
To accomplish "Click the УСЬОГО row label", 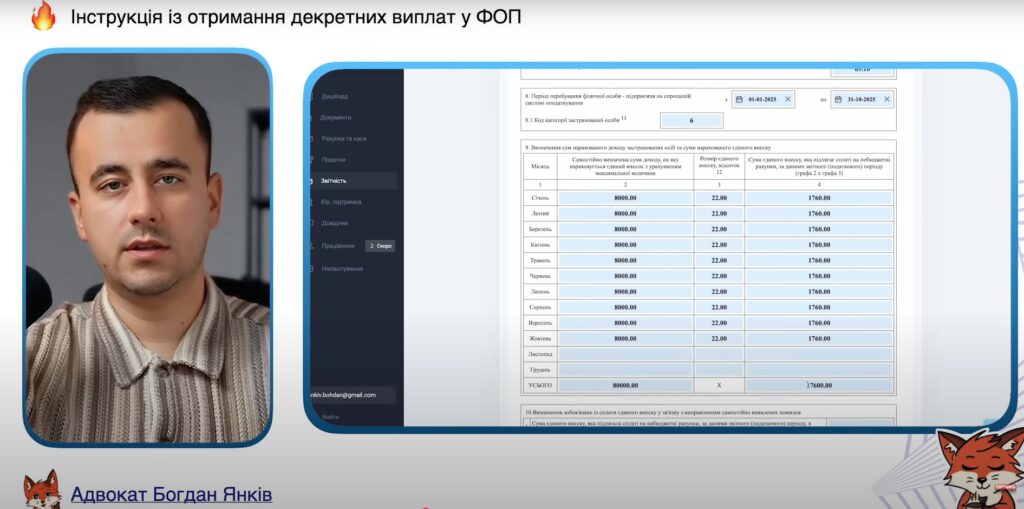I will pyautogui.click(x=540, y=386).
